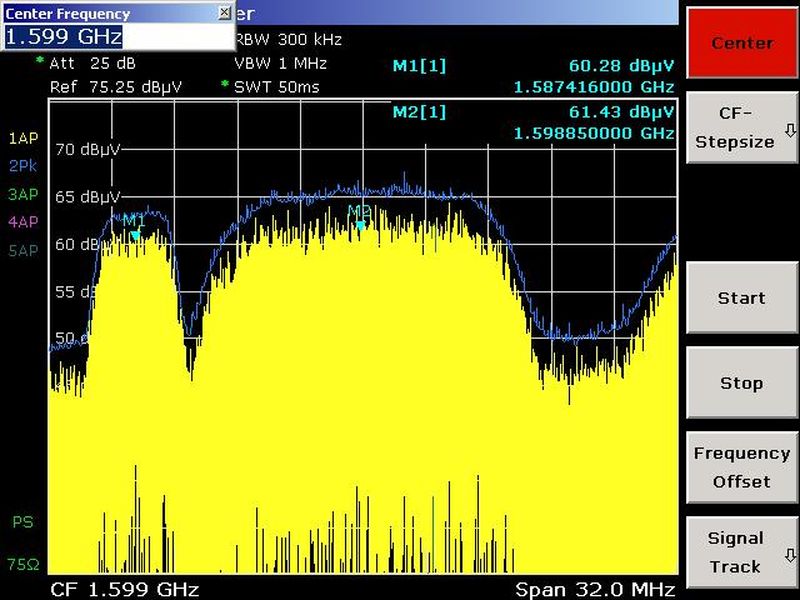800x600 pixels.
Task: Select marker M1 on the trace
Action: point(135,235)
